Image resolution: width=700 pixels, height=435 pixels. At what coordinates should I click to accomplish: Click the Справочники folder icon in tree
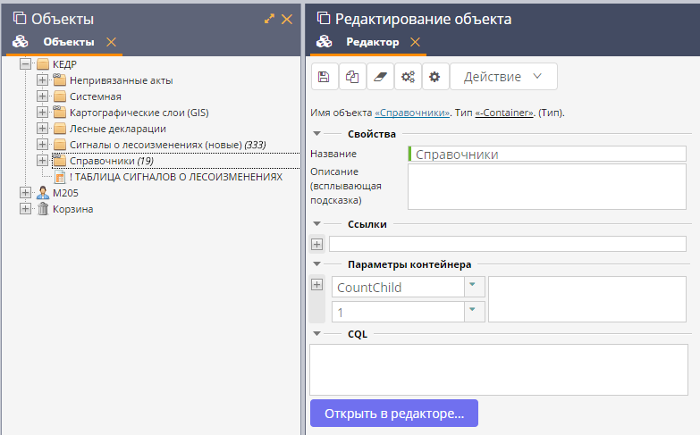(59, 160)
